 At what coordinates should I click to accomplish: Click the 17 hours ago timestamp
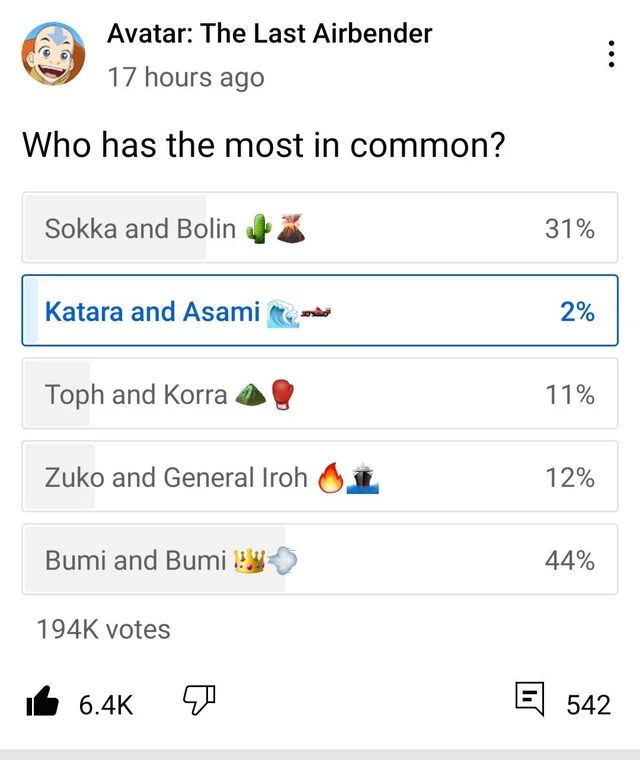(x=186, y=78)
